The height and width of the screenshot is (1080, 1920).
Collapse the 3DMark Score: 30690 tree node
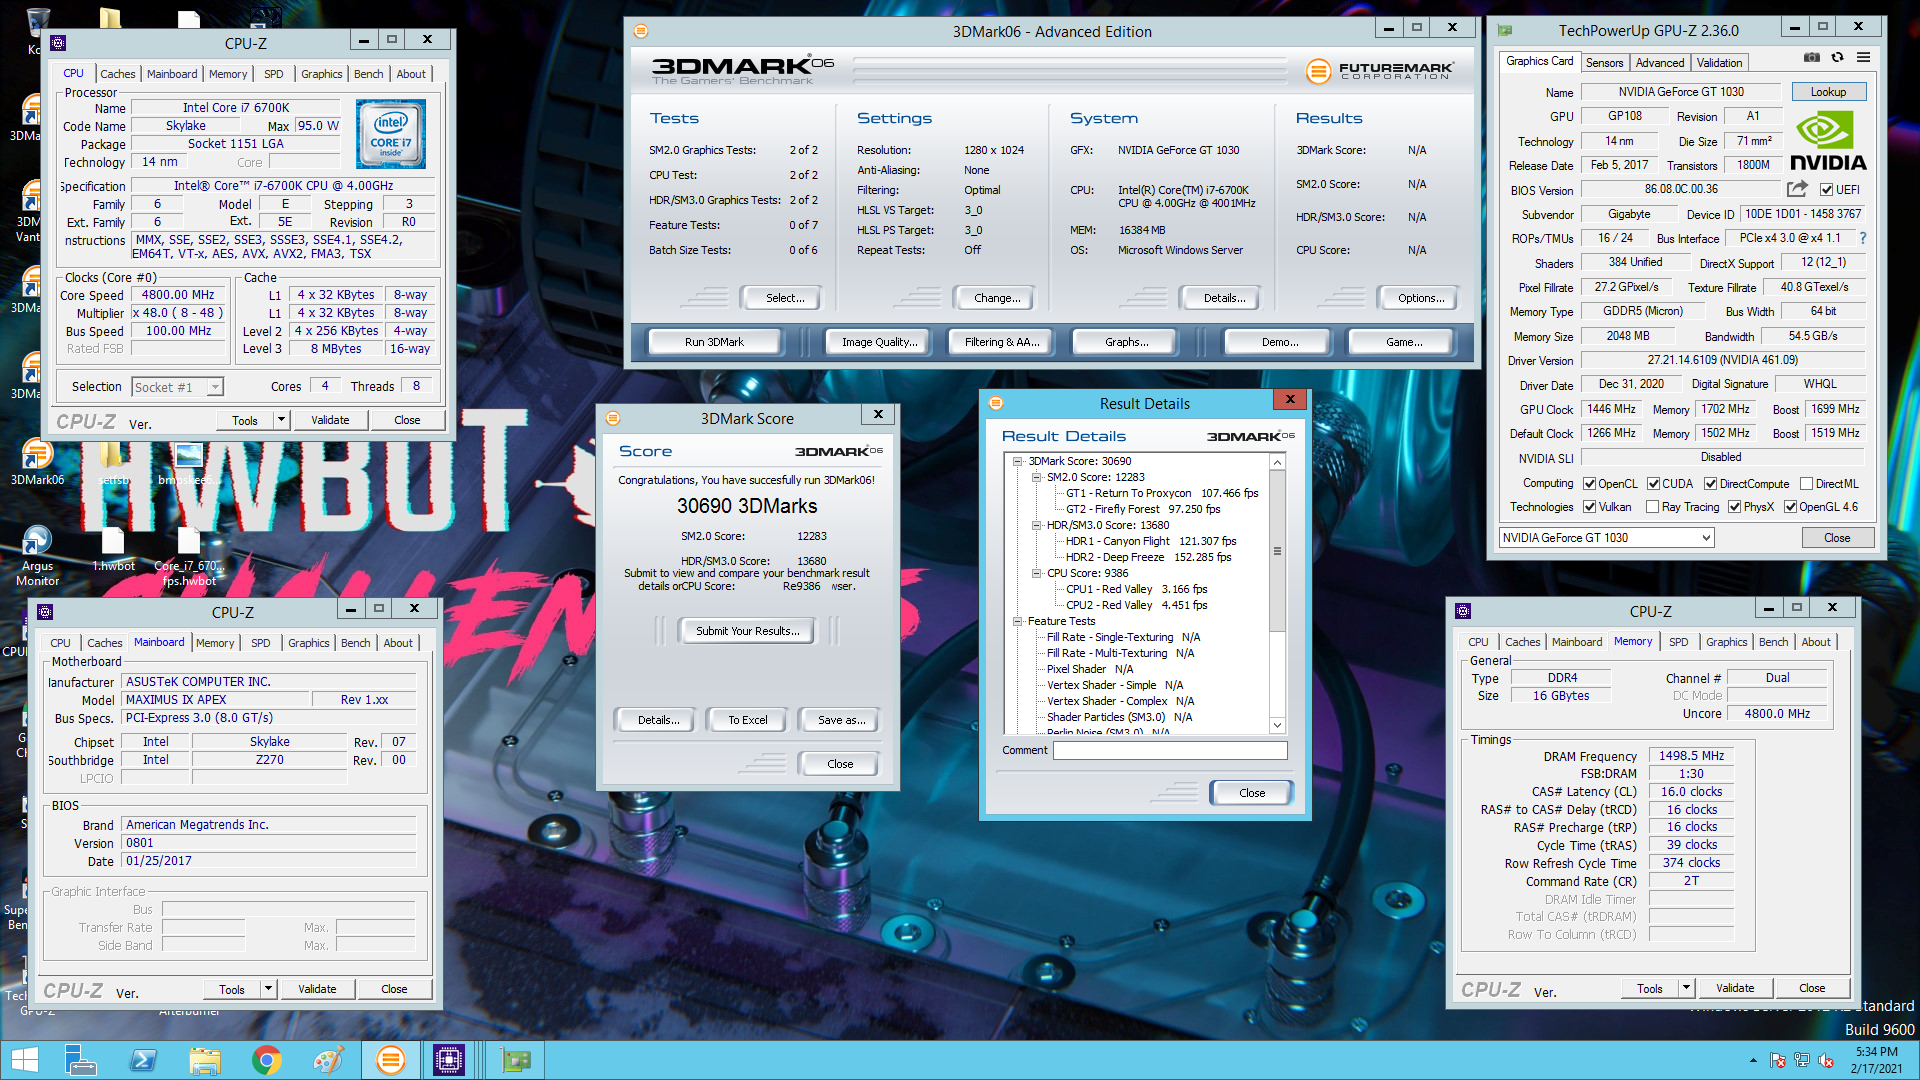click(x=1018, y=461)
